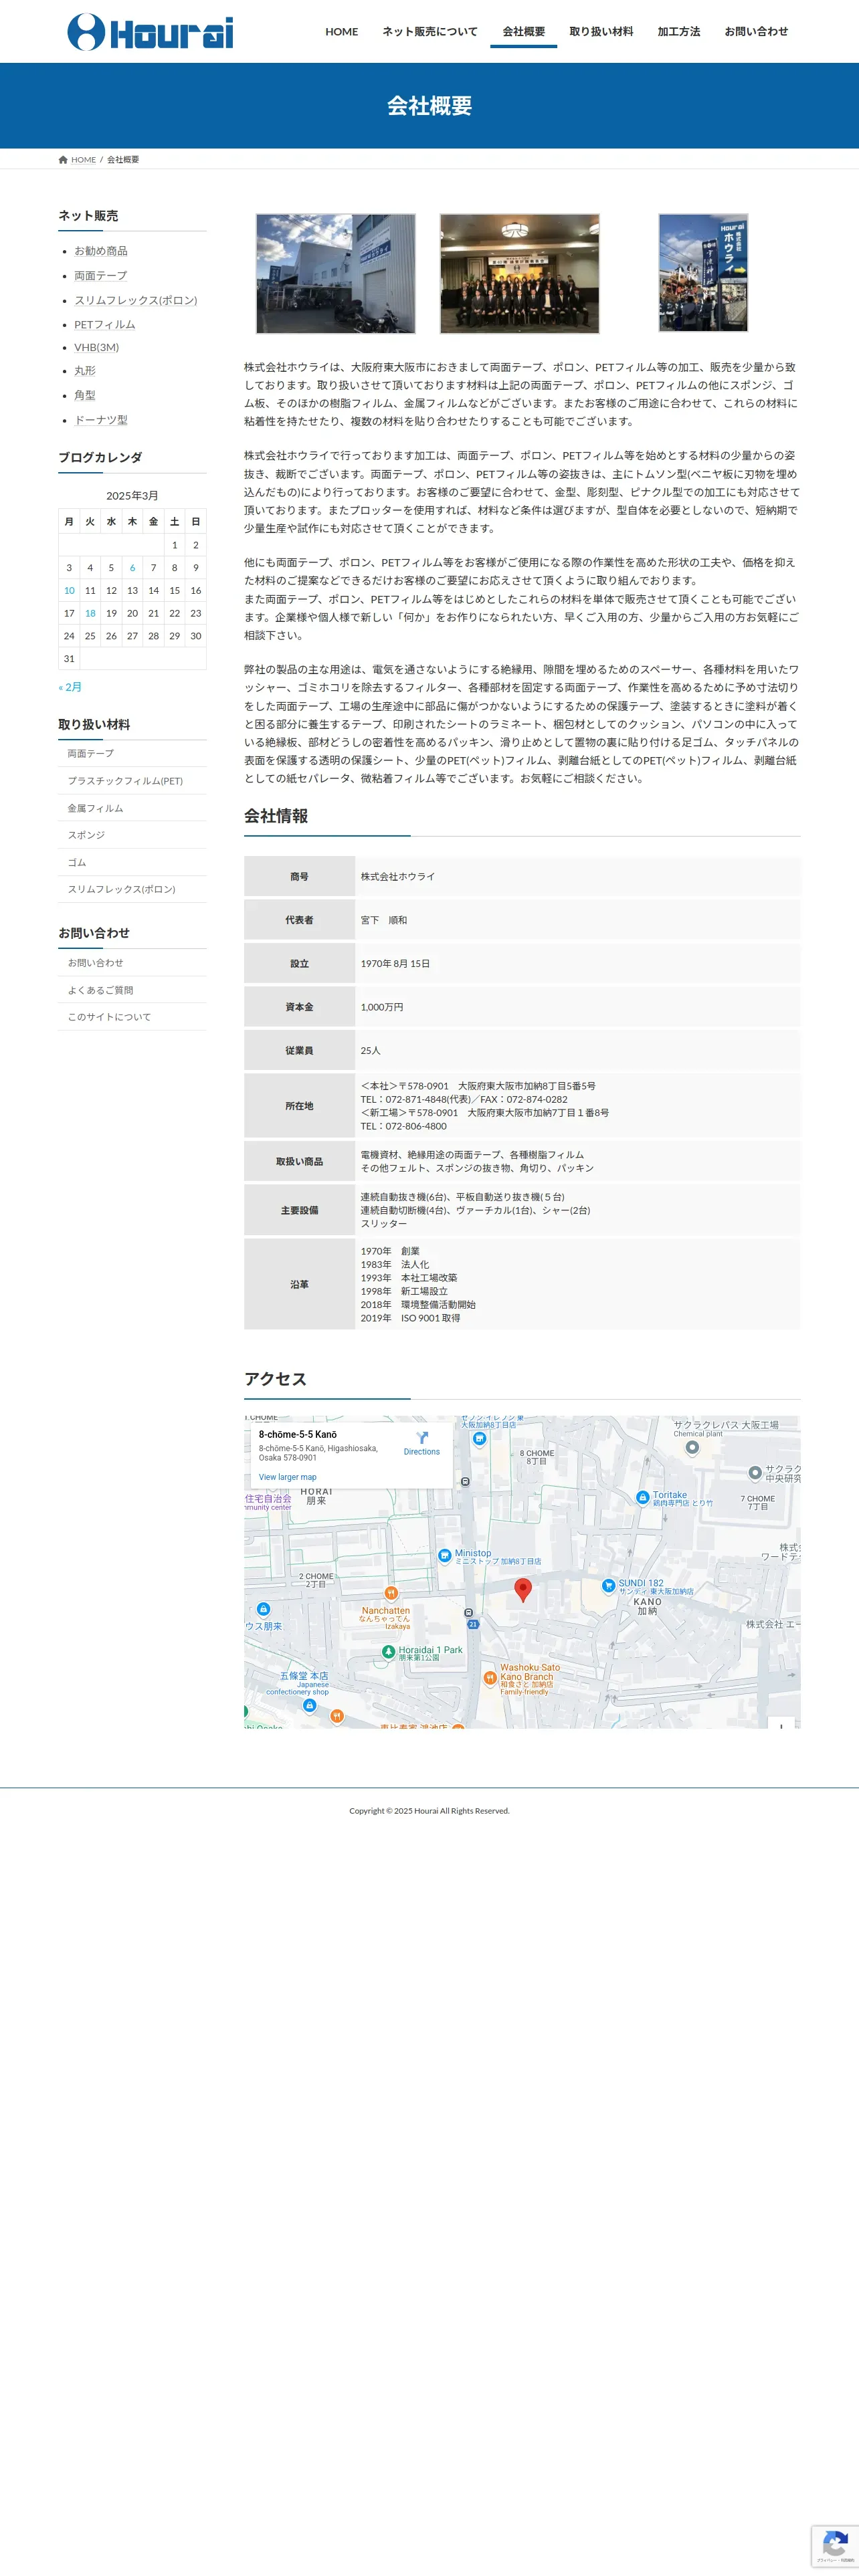Select the 会社概要 menu item

tap(524, 32)
